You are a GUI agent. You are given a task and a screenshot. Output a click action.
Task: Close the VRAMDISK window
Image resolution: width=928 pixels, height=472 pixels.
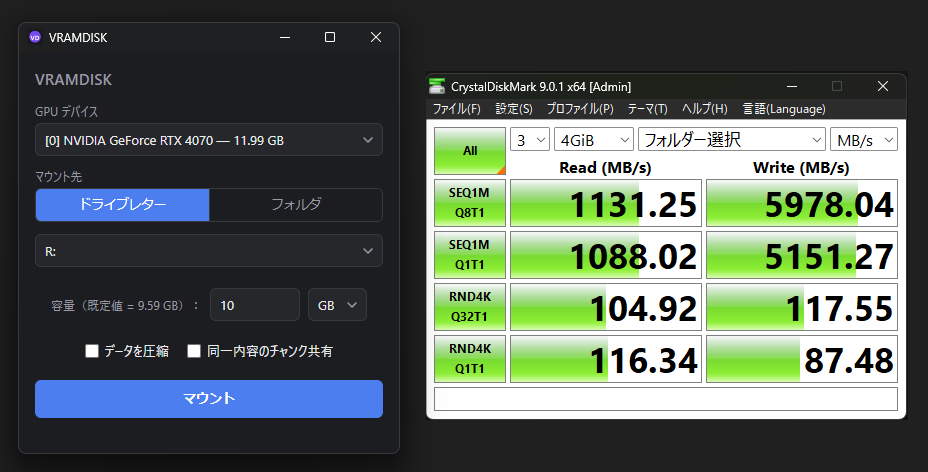[x=376, y=37]
